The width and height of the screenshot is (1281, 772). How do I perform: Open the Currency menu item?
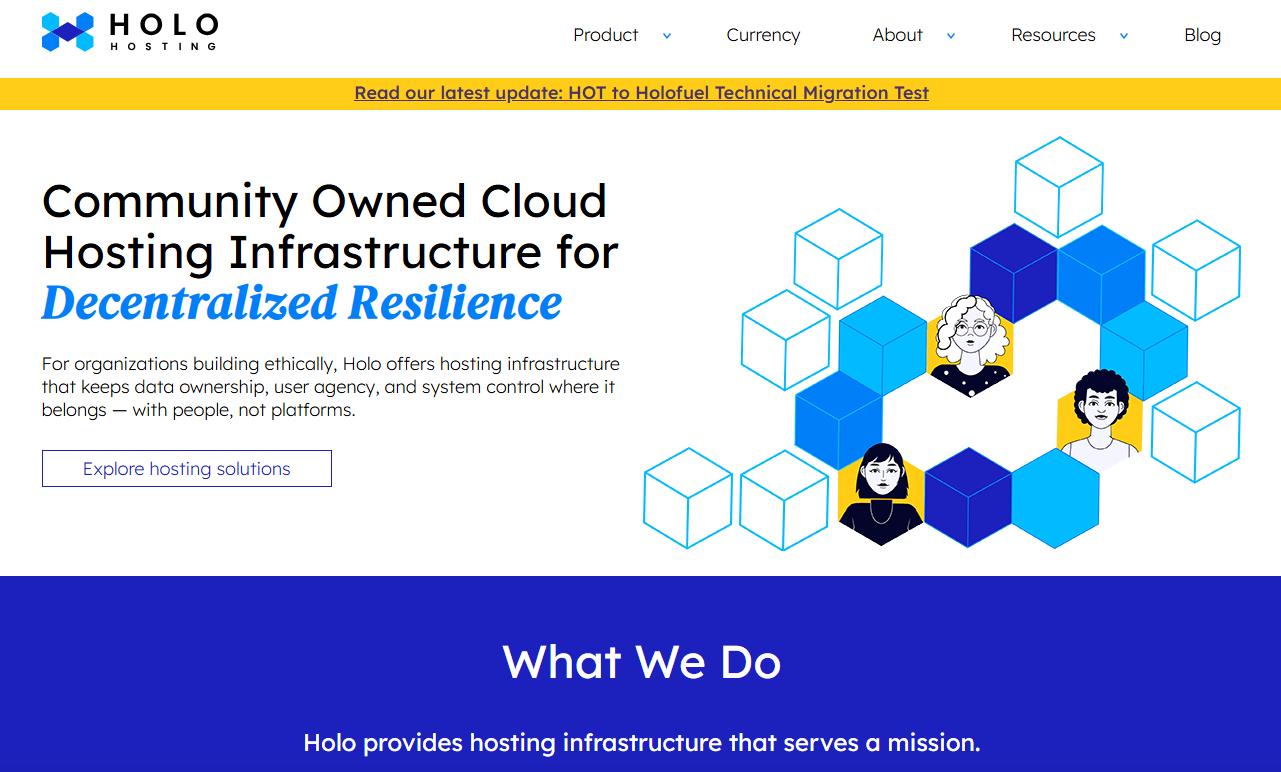(763, 35)
